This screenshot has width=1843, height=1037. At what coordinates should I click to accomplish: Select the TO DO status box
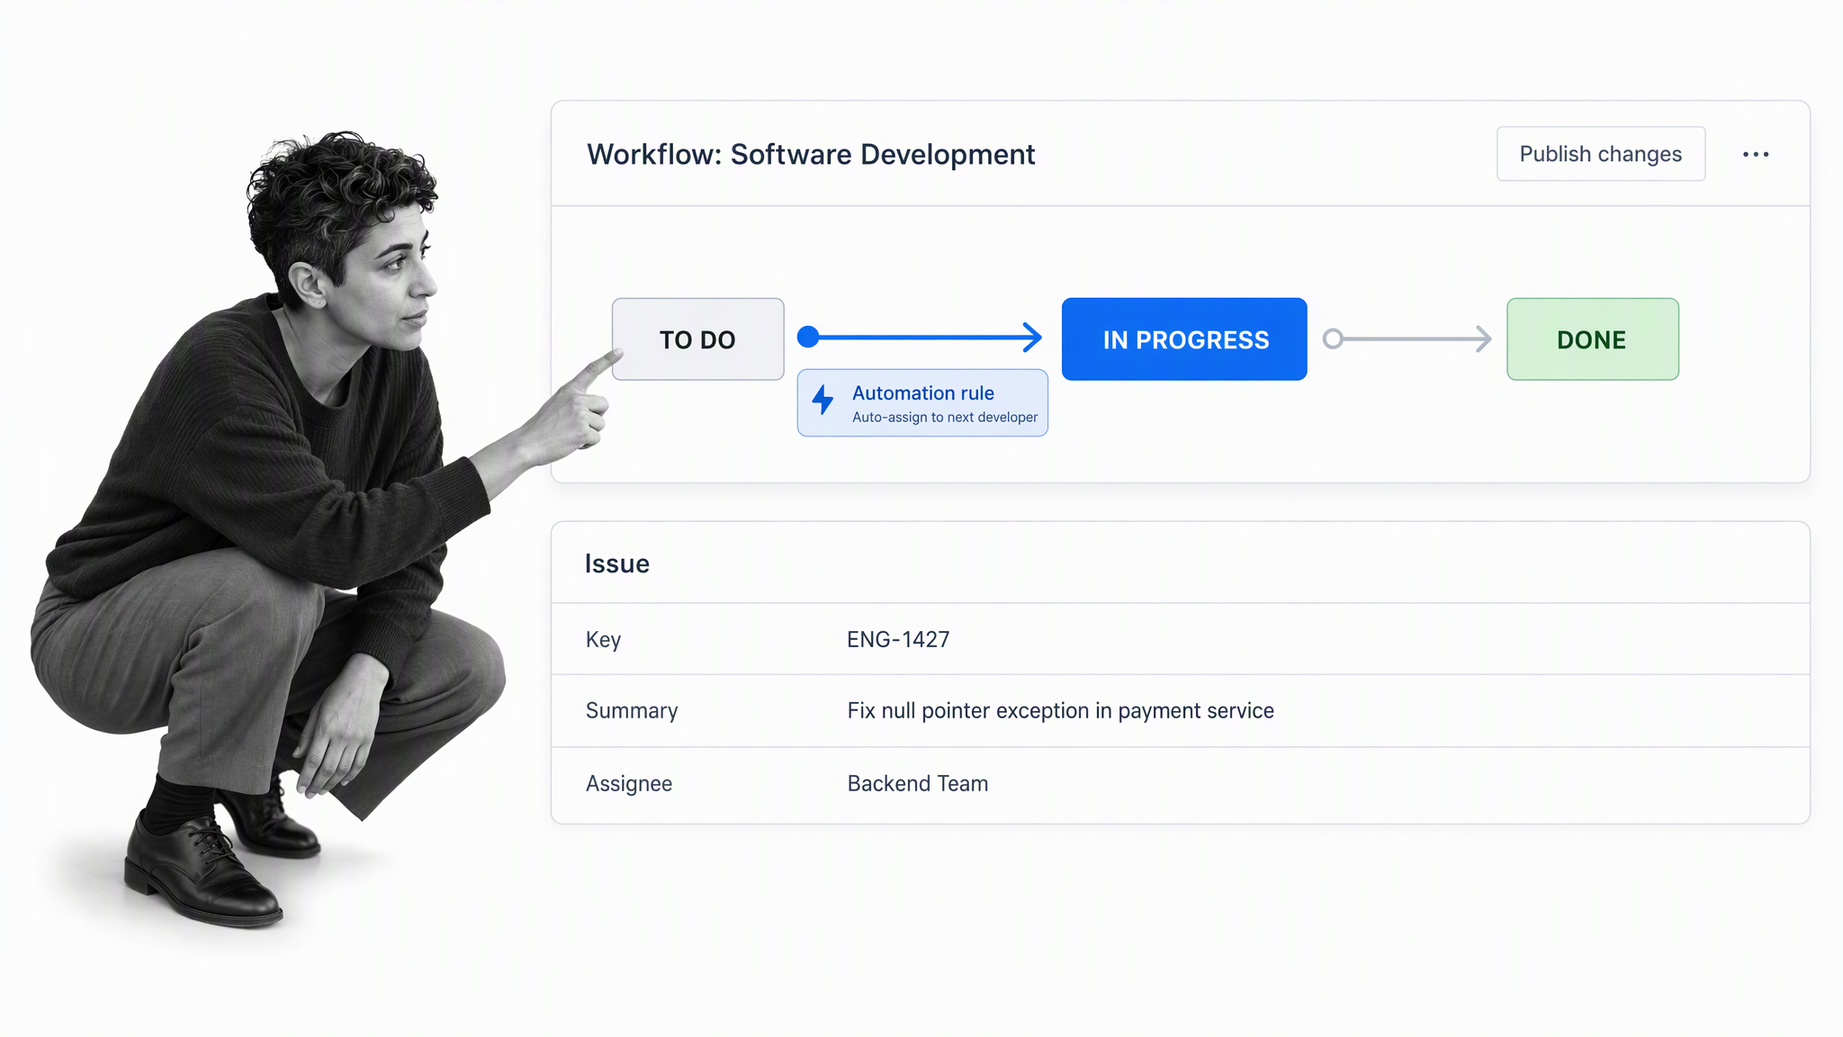point(698,339)
